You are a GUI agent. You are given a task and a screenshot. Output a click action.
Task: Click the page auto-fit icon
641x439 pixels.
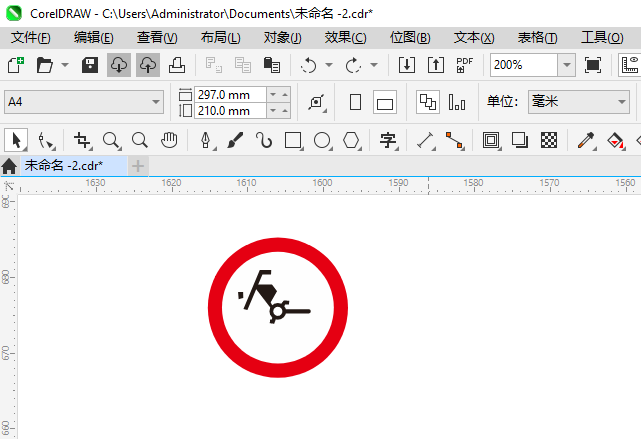pyautogui.click(x=317, y=102)
